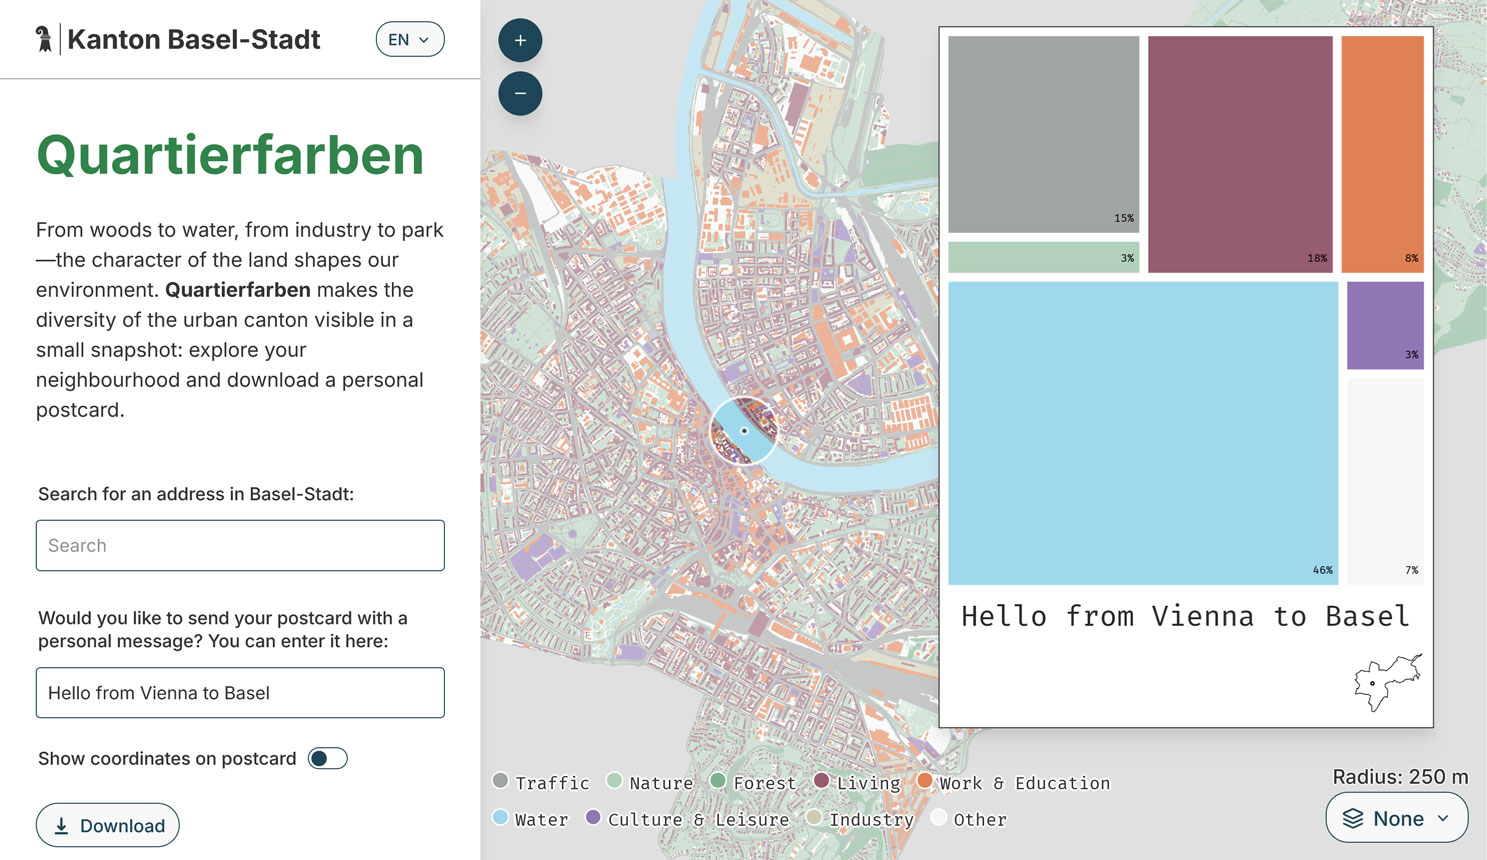Click the Living legend maroon dot
The height and width of the screenshot is (860, 1487).
821,780
